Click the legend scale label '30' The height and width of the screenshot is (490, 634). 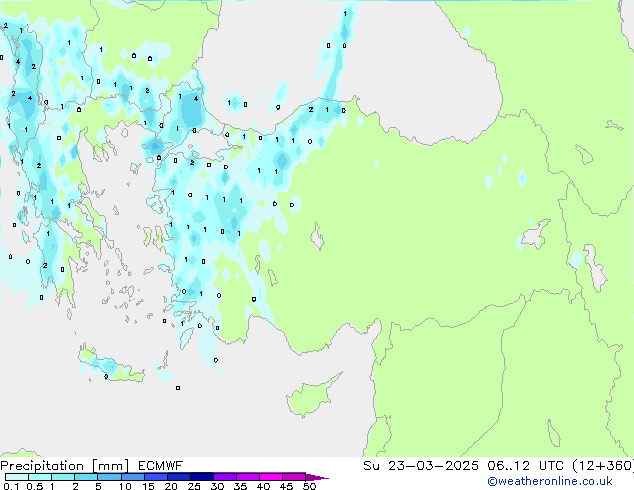pos(217,486)
